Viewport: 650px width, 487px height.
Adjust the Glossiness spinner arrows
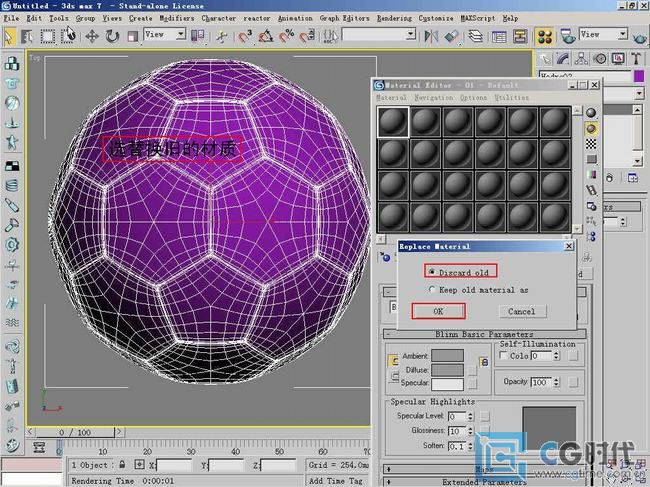tap(470, 431)
